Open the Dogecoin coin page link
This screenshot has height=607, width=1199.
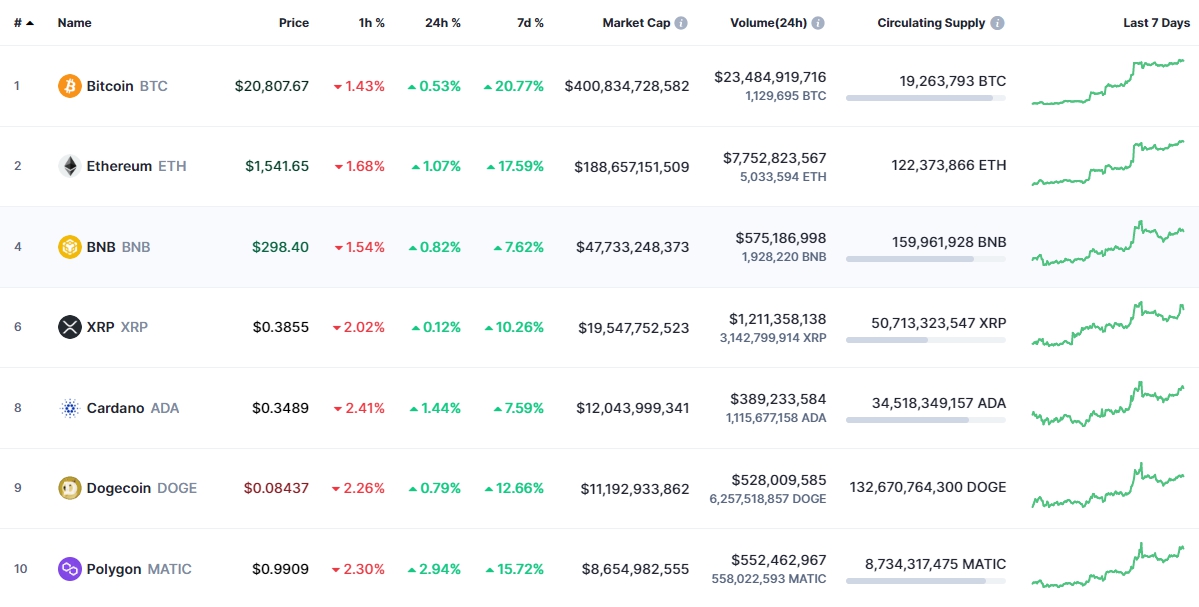click(141, 488)
